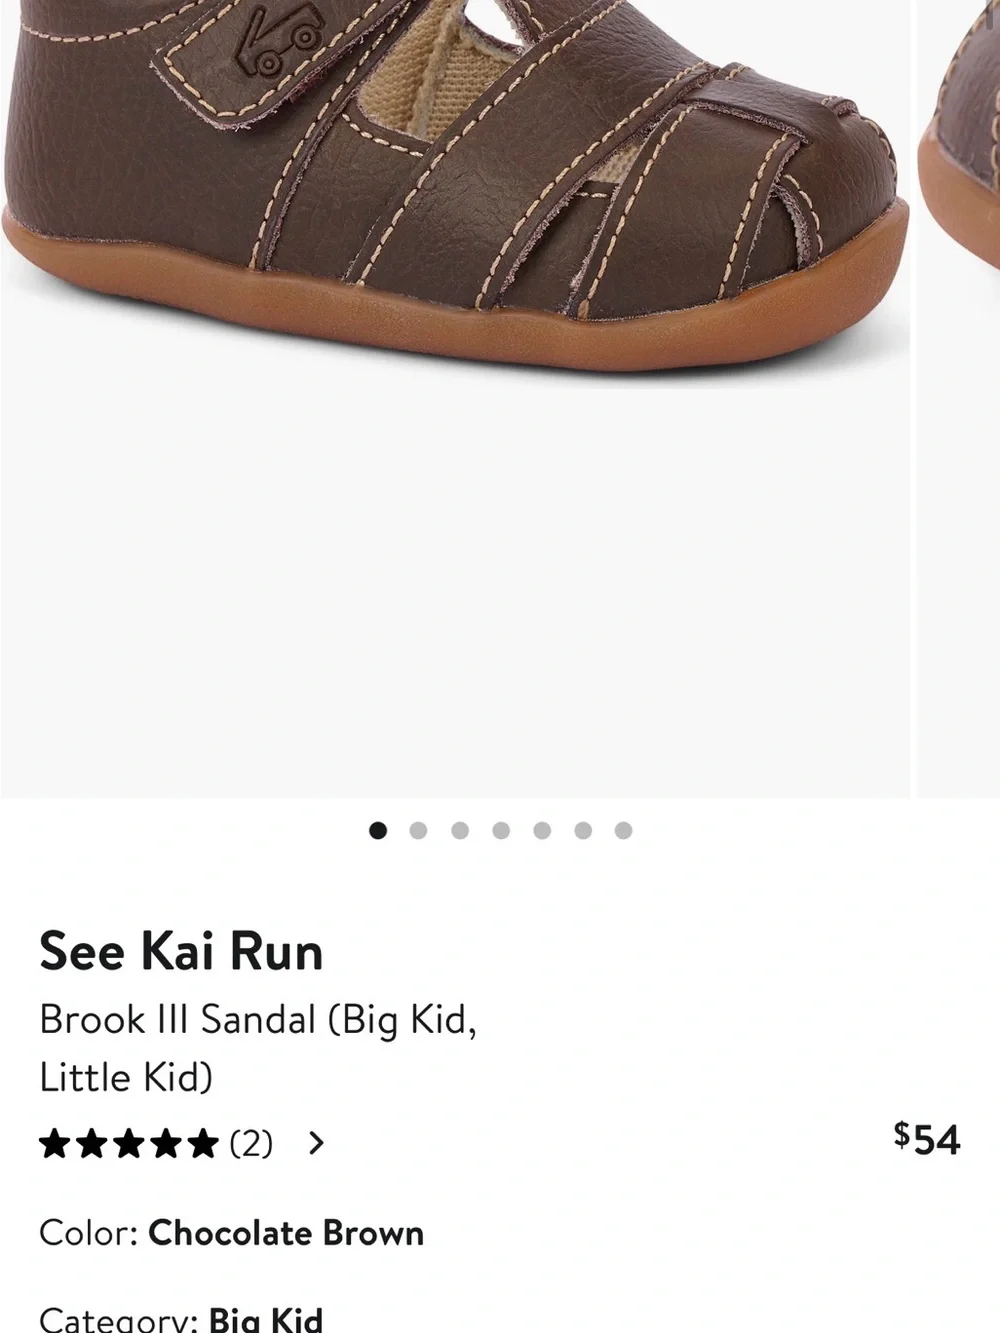Select the third image carousel dot

pyautogui.click(x=460, y=830)
